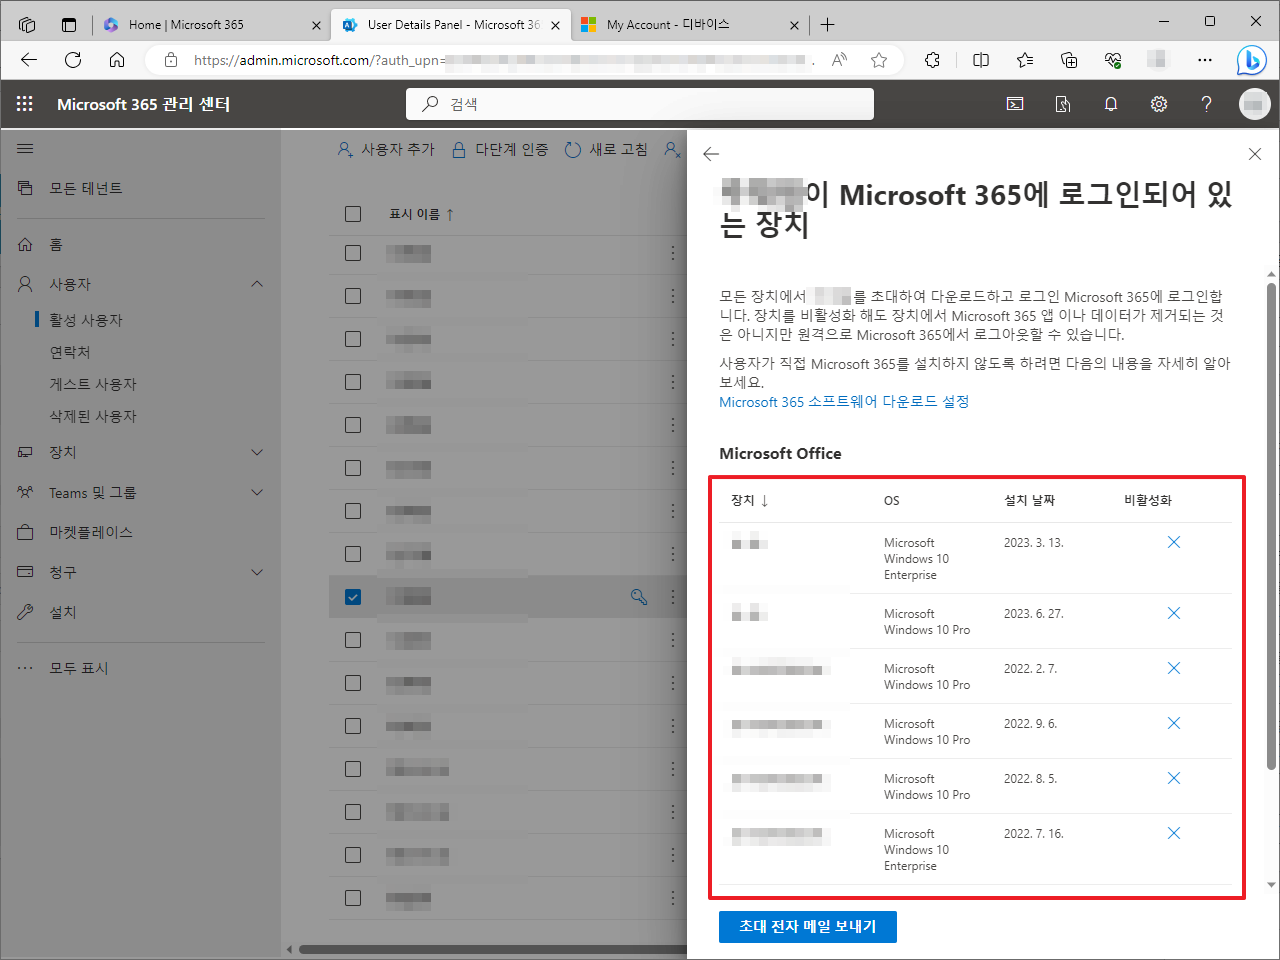1280x960 pixels.
Task: Open browser collections icon
Action: [x=1069, y=60]
